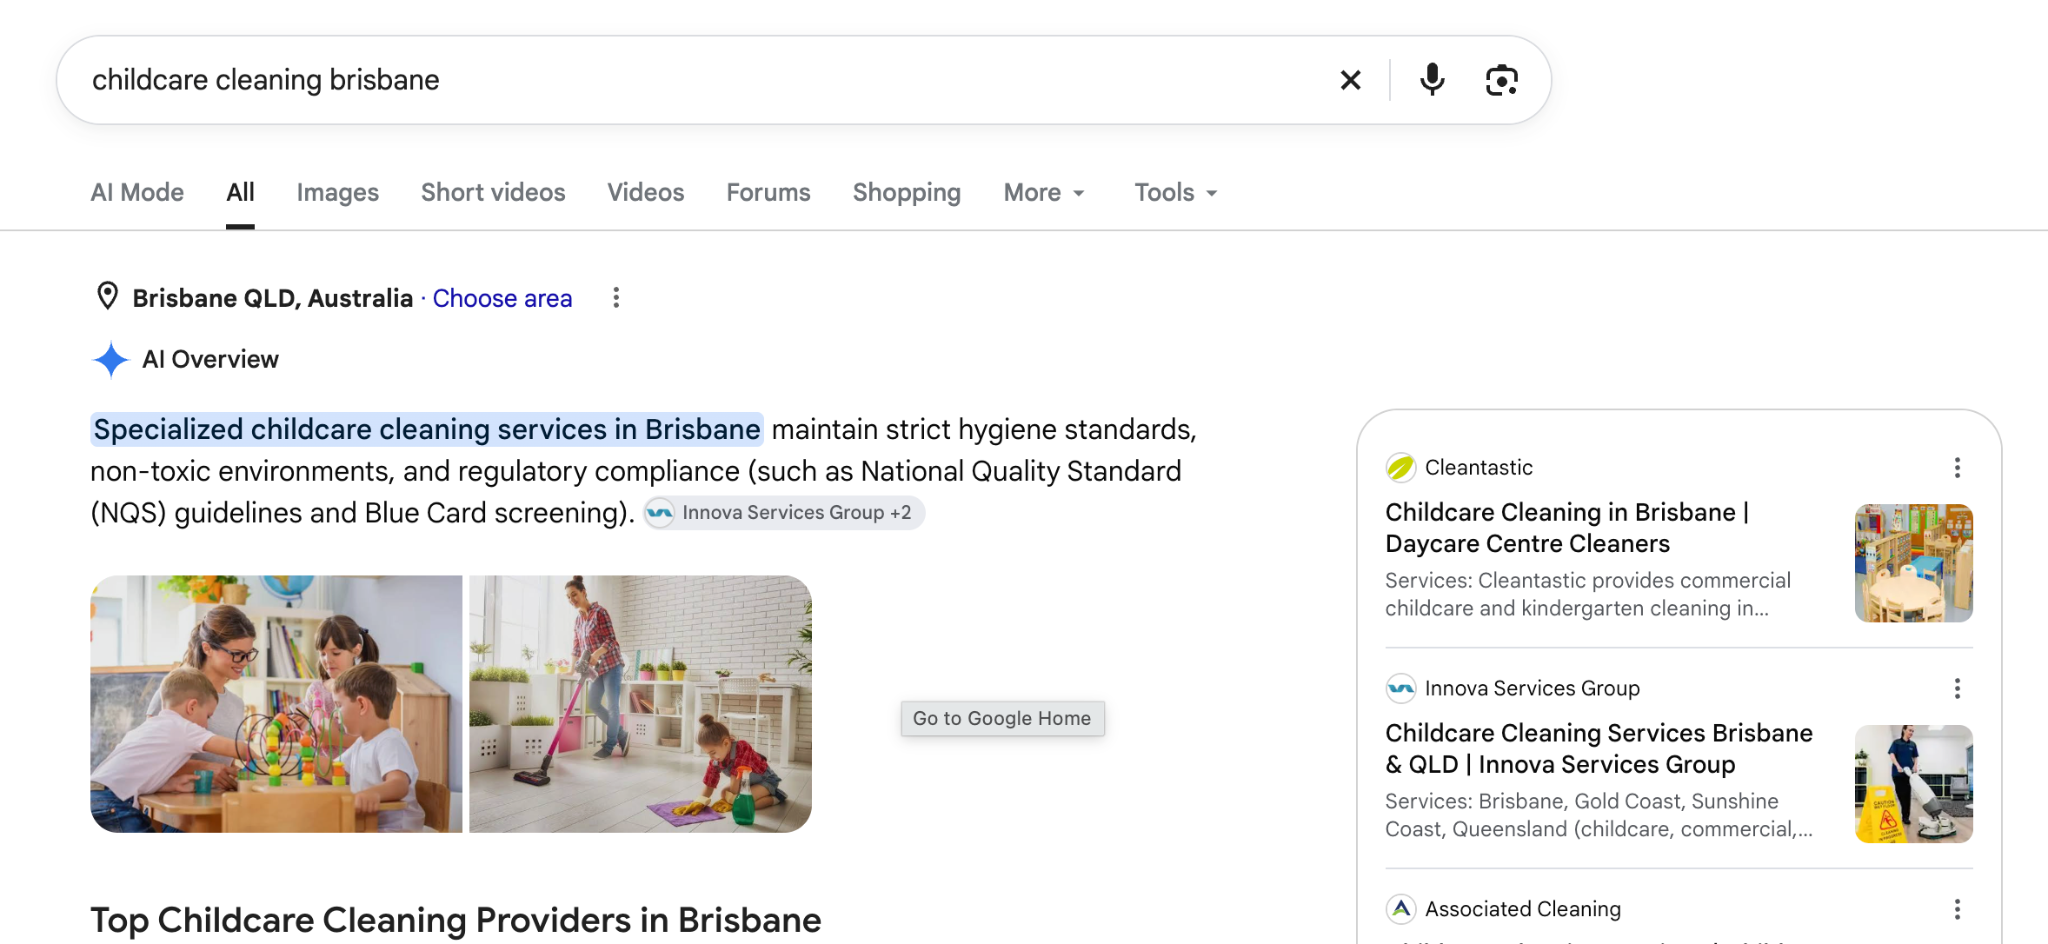The width and height of the screenshot is (2048, 944).
Task: Click the Cleantastic services description snippet
Action: 1587,595
